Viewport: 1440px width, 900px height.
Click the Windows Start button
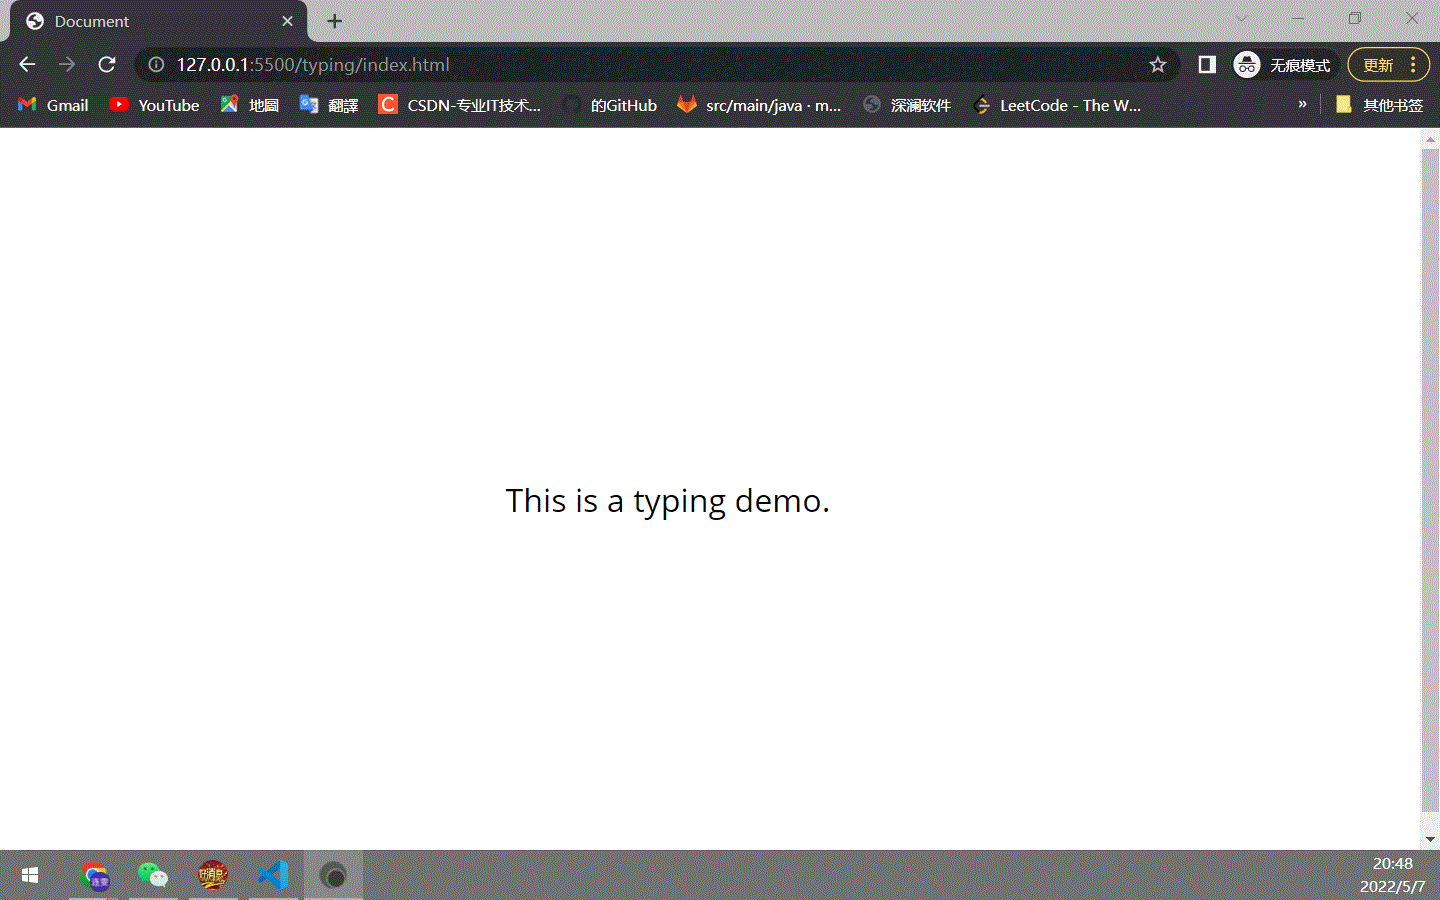tap(29, 874)
